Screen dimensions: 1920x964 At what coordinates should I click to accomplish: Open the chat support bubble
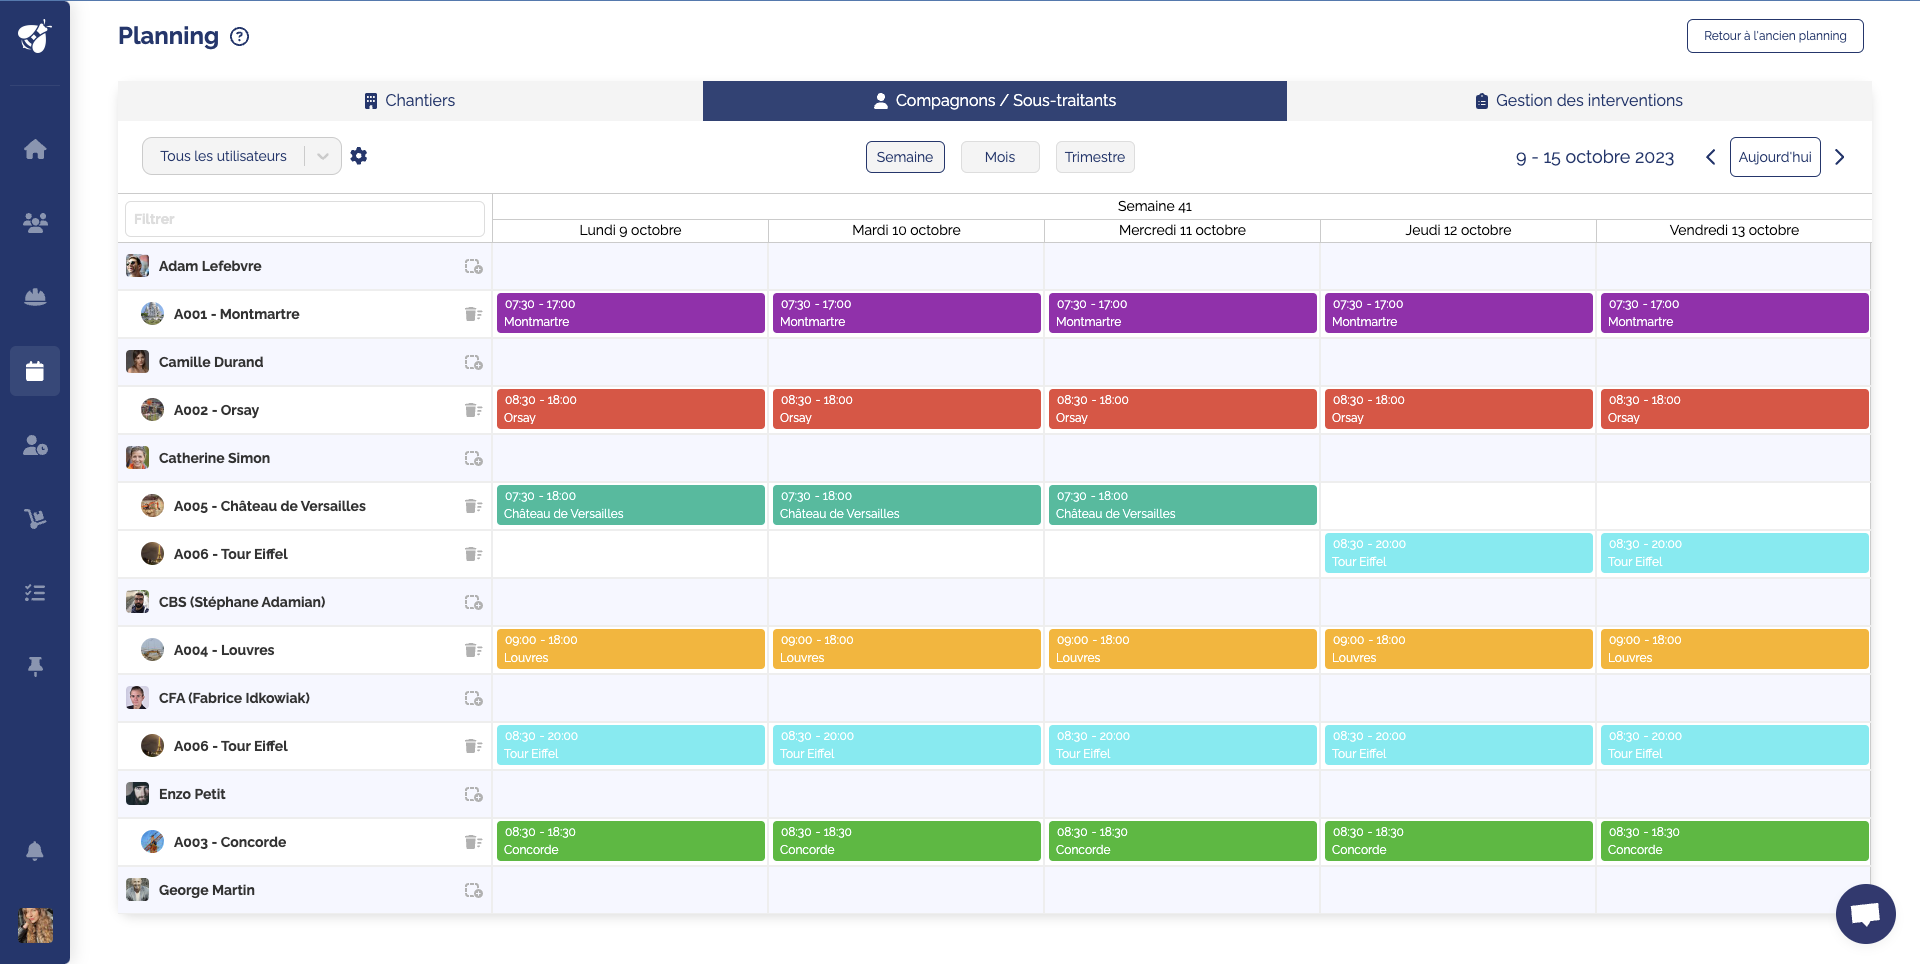click(x=1865, y=913)
